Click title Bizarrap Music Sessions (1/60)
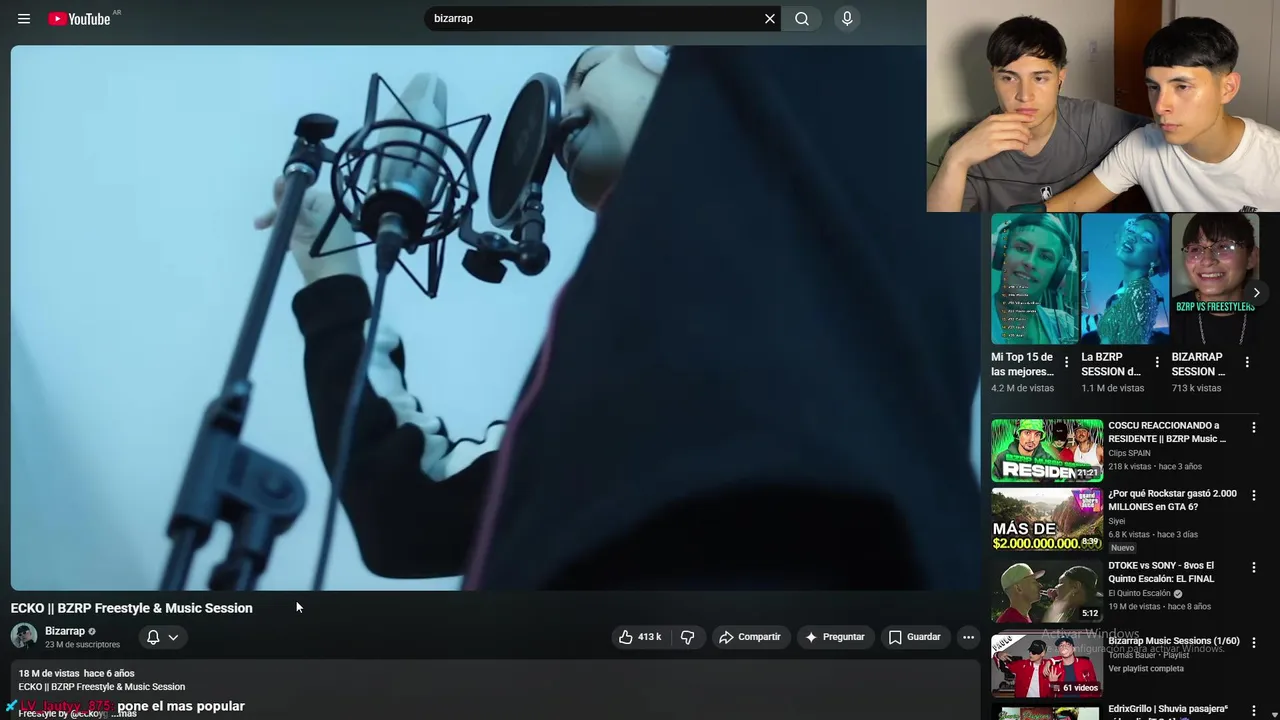 click(1174, 641)
